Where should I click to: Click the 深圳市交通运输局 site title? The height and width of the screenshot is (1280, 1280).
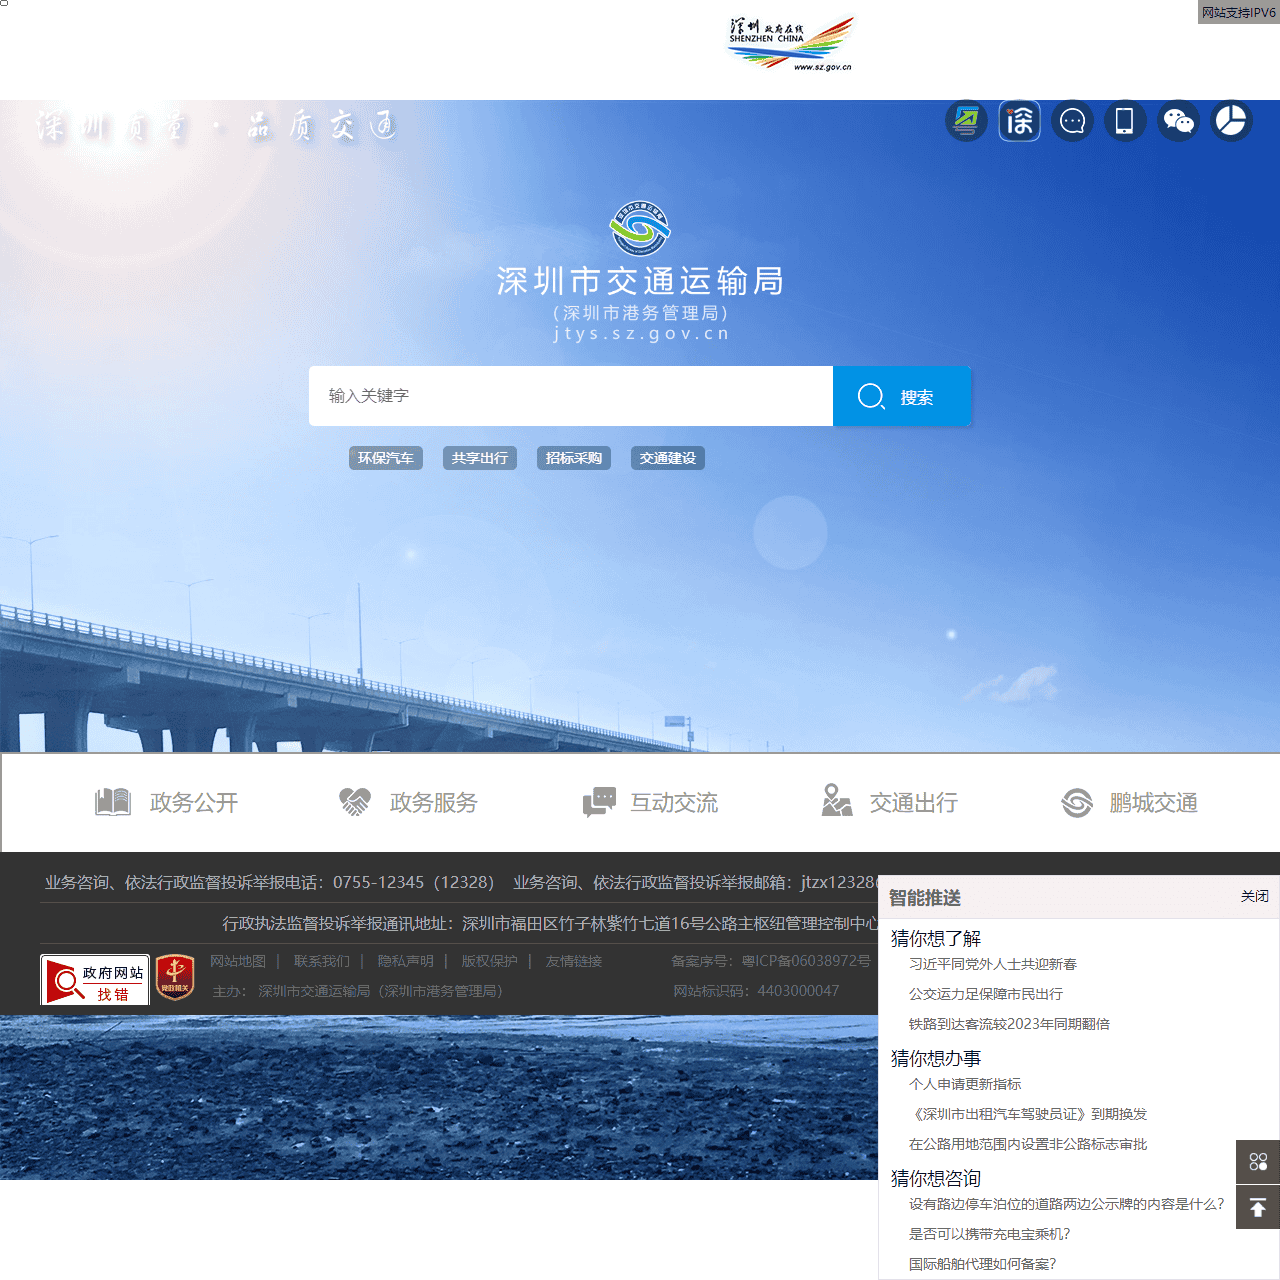pyautogui.click(x=640, y=281)
